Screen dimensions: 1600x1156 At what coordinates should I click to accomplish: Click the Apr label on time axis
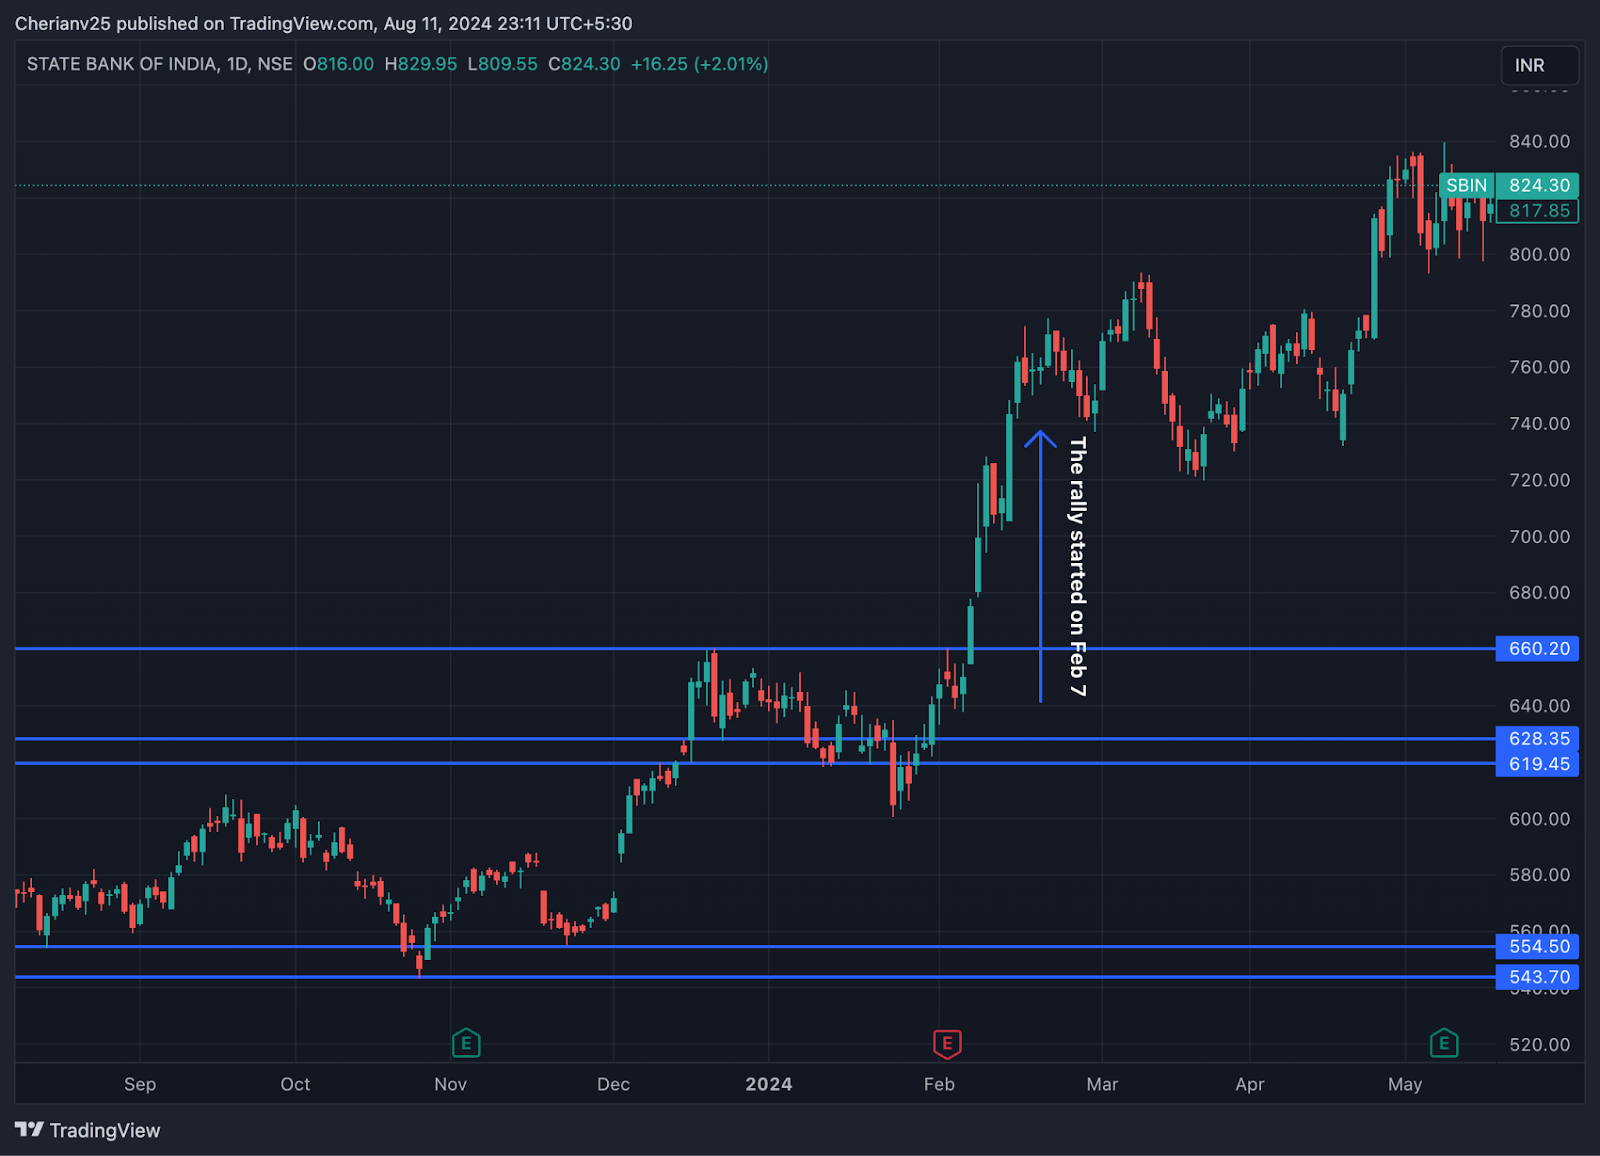[1249, 1084]
